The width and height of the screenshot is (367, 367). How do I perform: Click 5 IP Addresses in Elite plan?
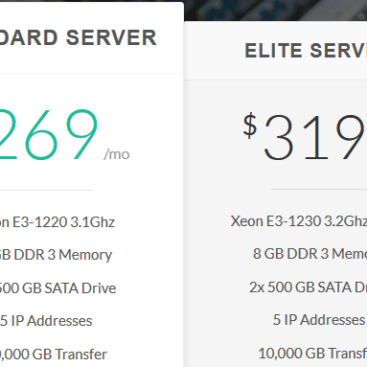[x=319, y=320]
